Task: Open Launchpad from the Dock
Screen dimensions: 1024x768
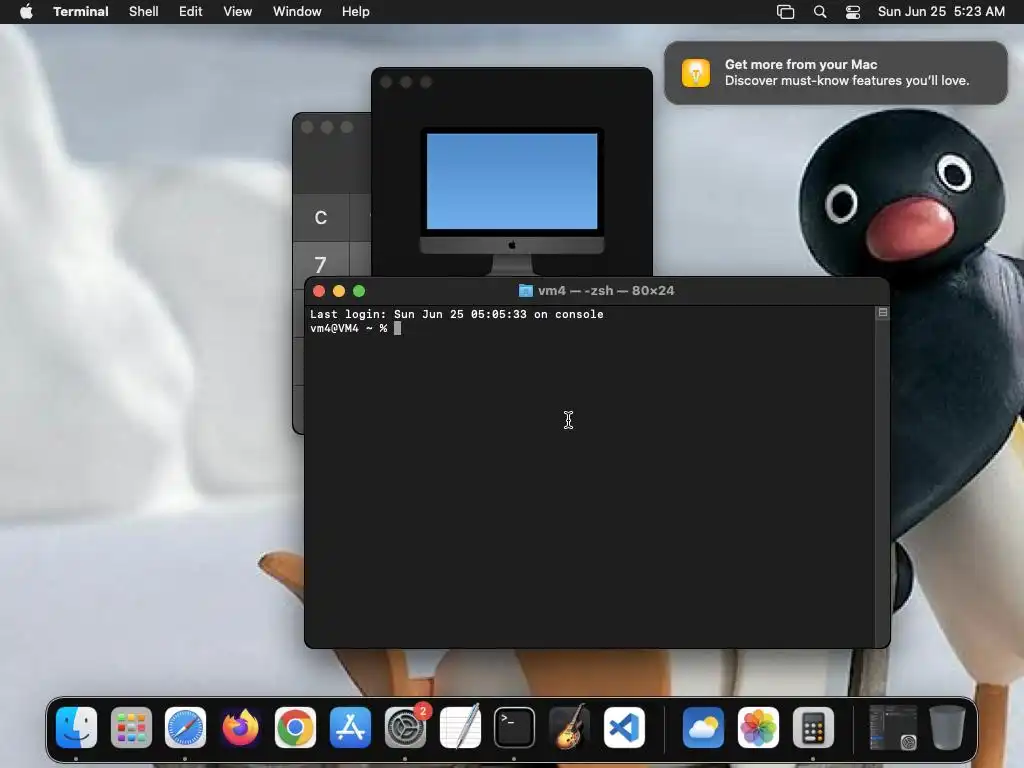Action: tap(131, 728)
